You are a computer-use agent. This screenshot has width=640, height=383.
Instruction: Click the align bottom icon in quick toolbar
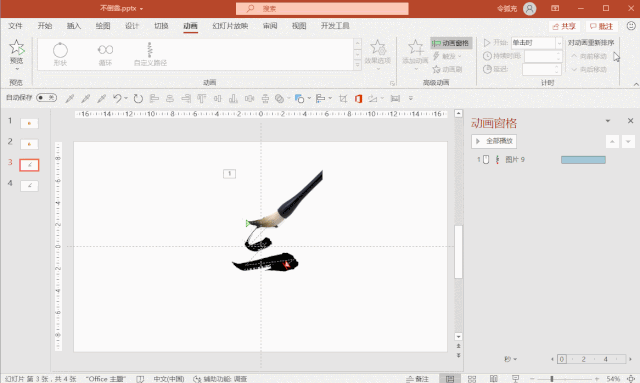tap(233, 98)
